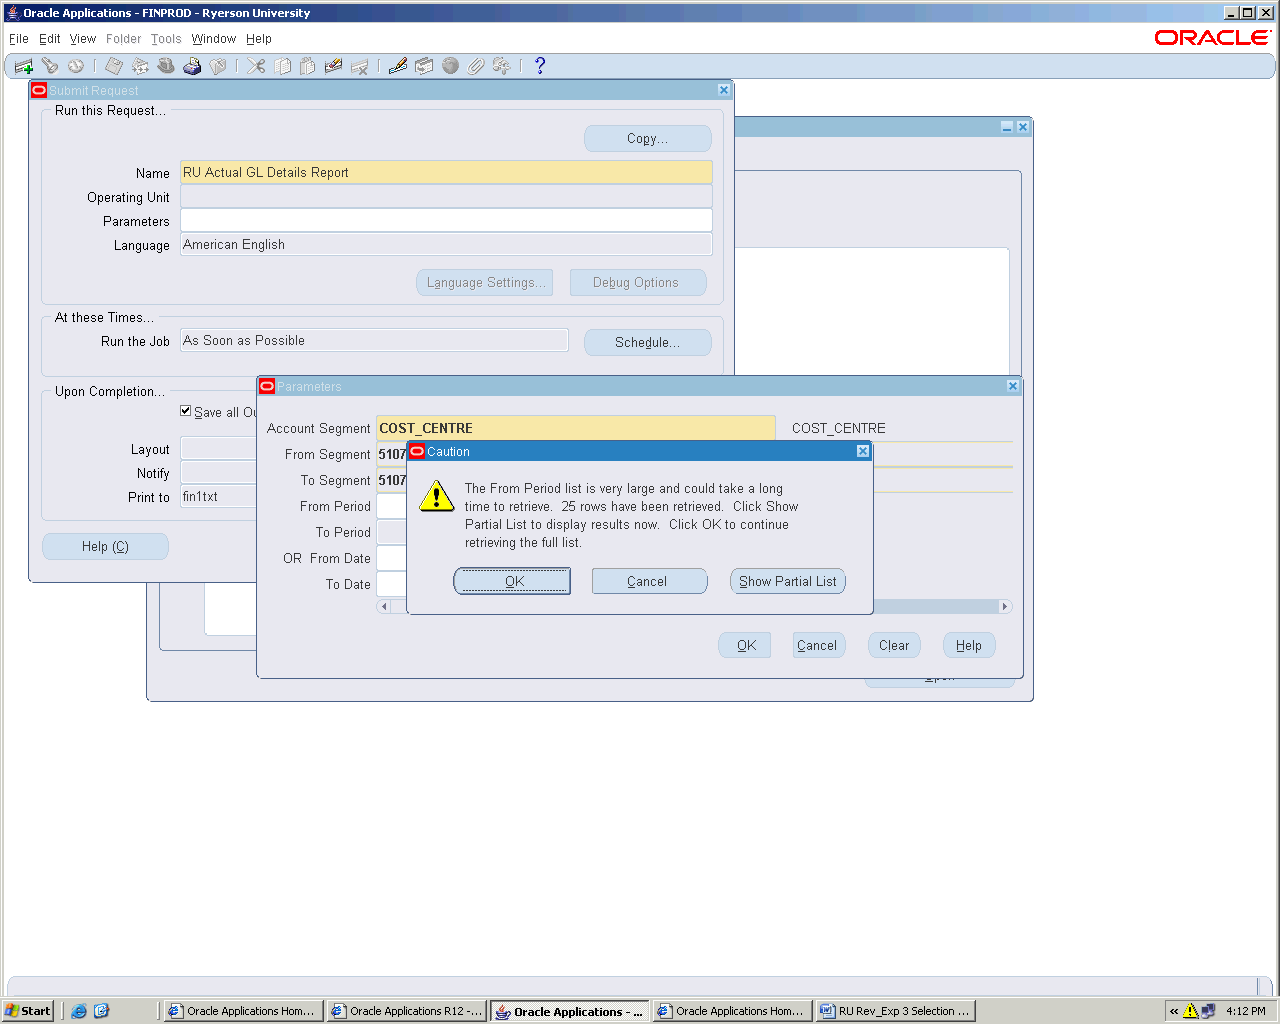
Task: Open the View menu
Action: (83, 39)
